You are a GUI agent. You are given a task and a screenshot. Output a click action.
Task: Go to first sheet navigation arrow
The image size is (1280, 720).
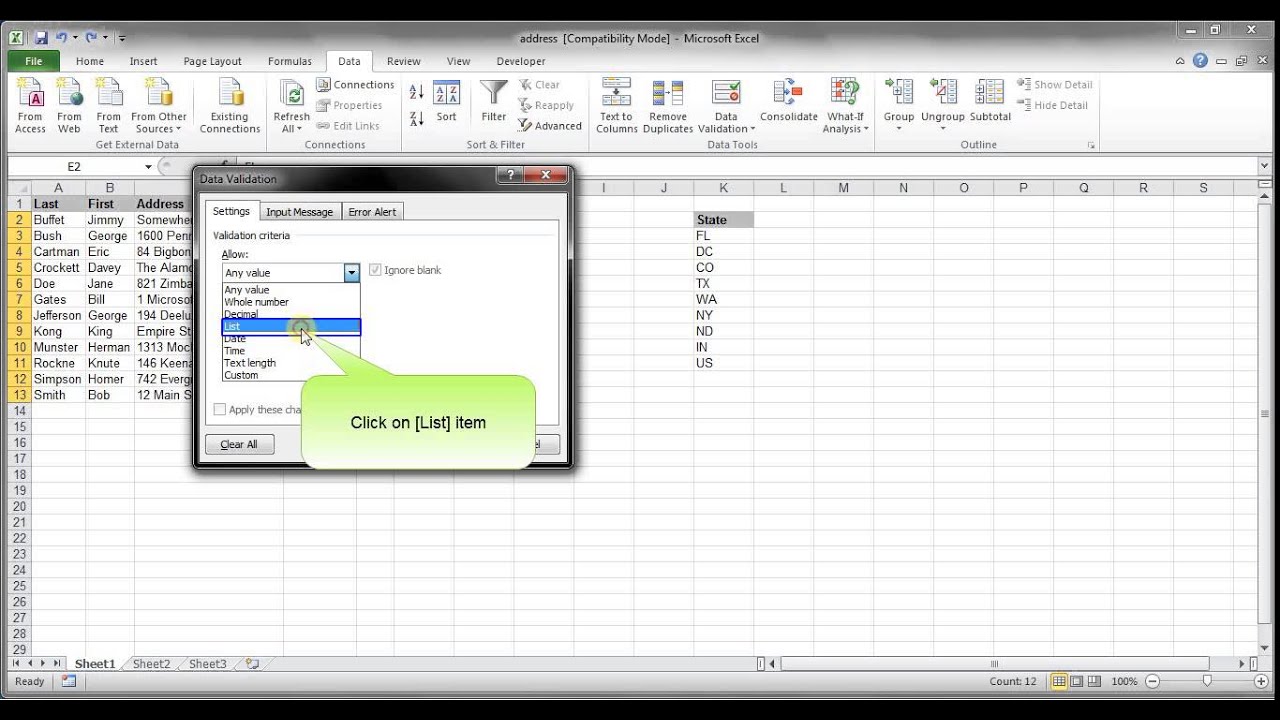[x=16, y=664]
